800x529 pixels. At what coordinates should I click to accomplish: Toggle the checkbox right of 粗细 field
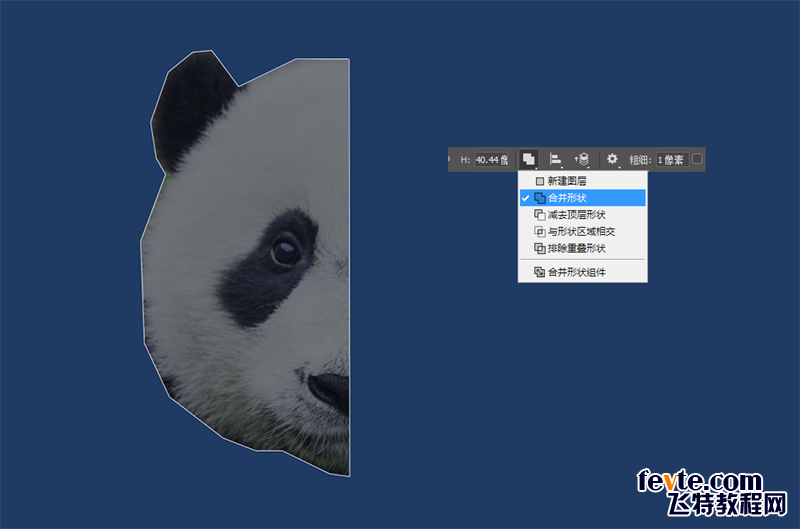[x=697, y=159]
